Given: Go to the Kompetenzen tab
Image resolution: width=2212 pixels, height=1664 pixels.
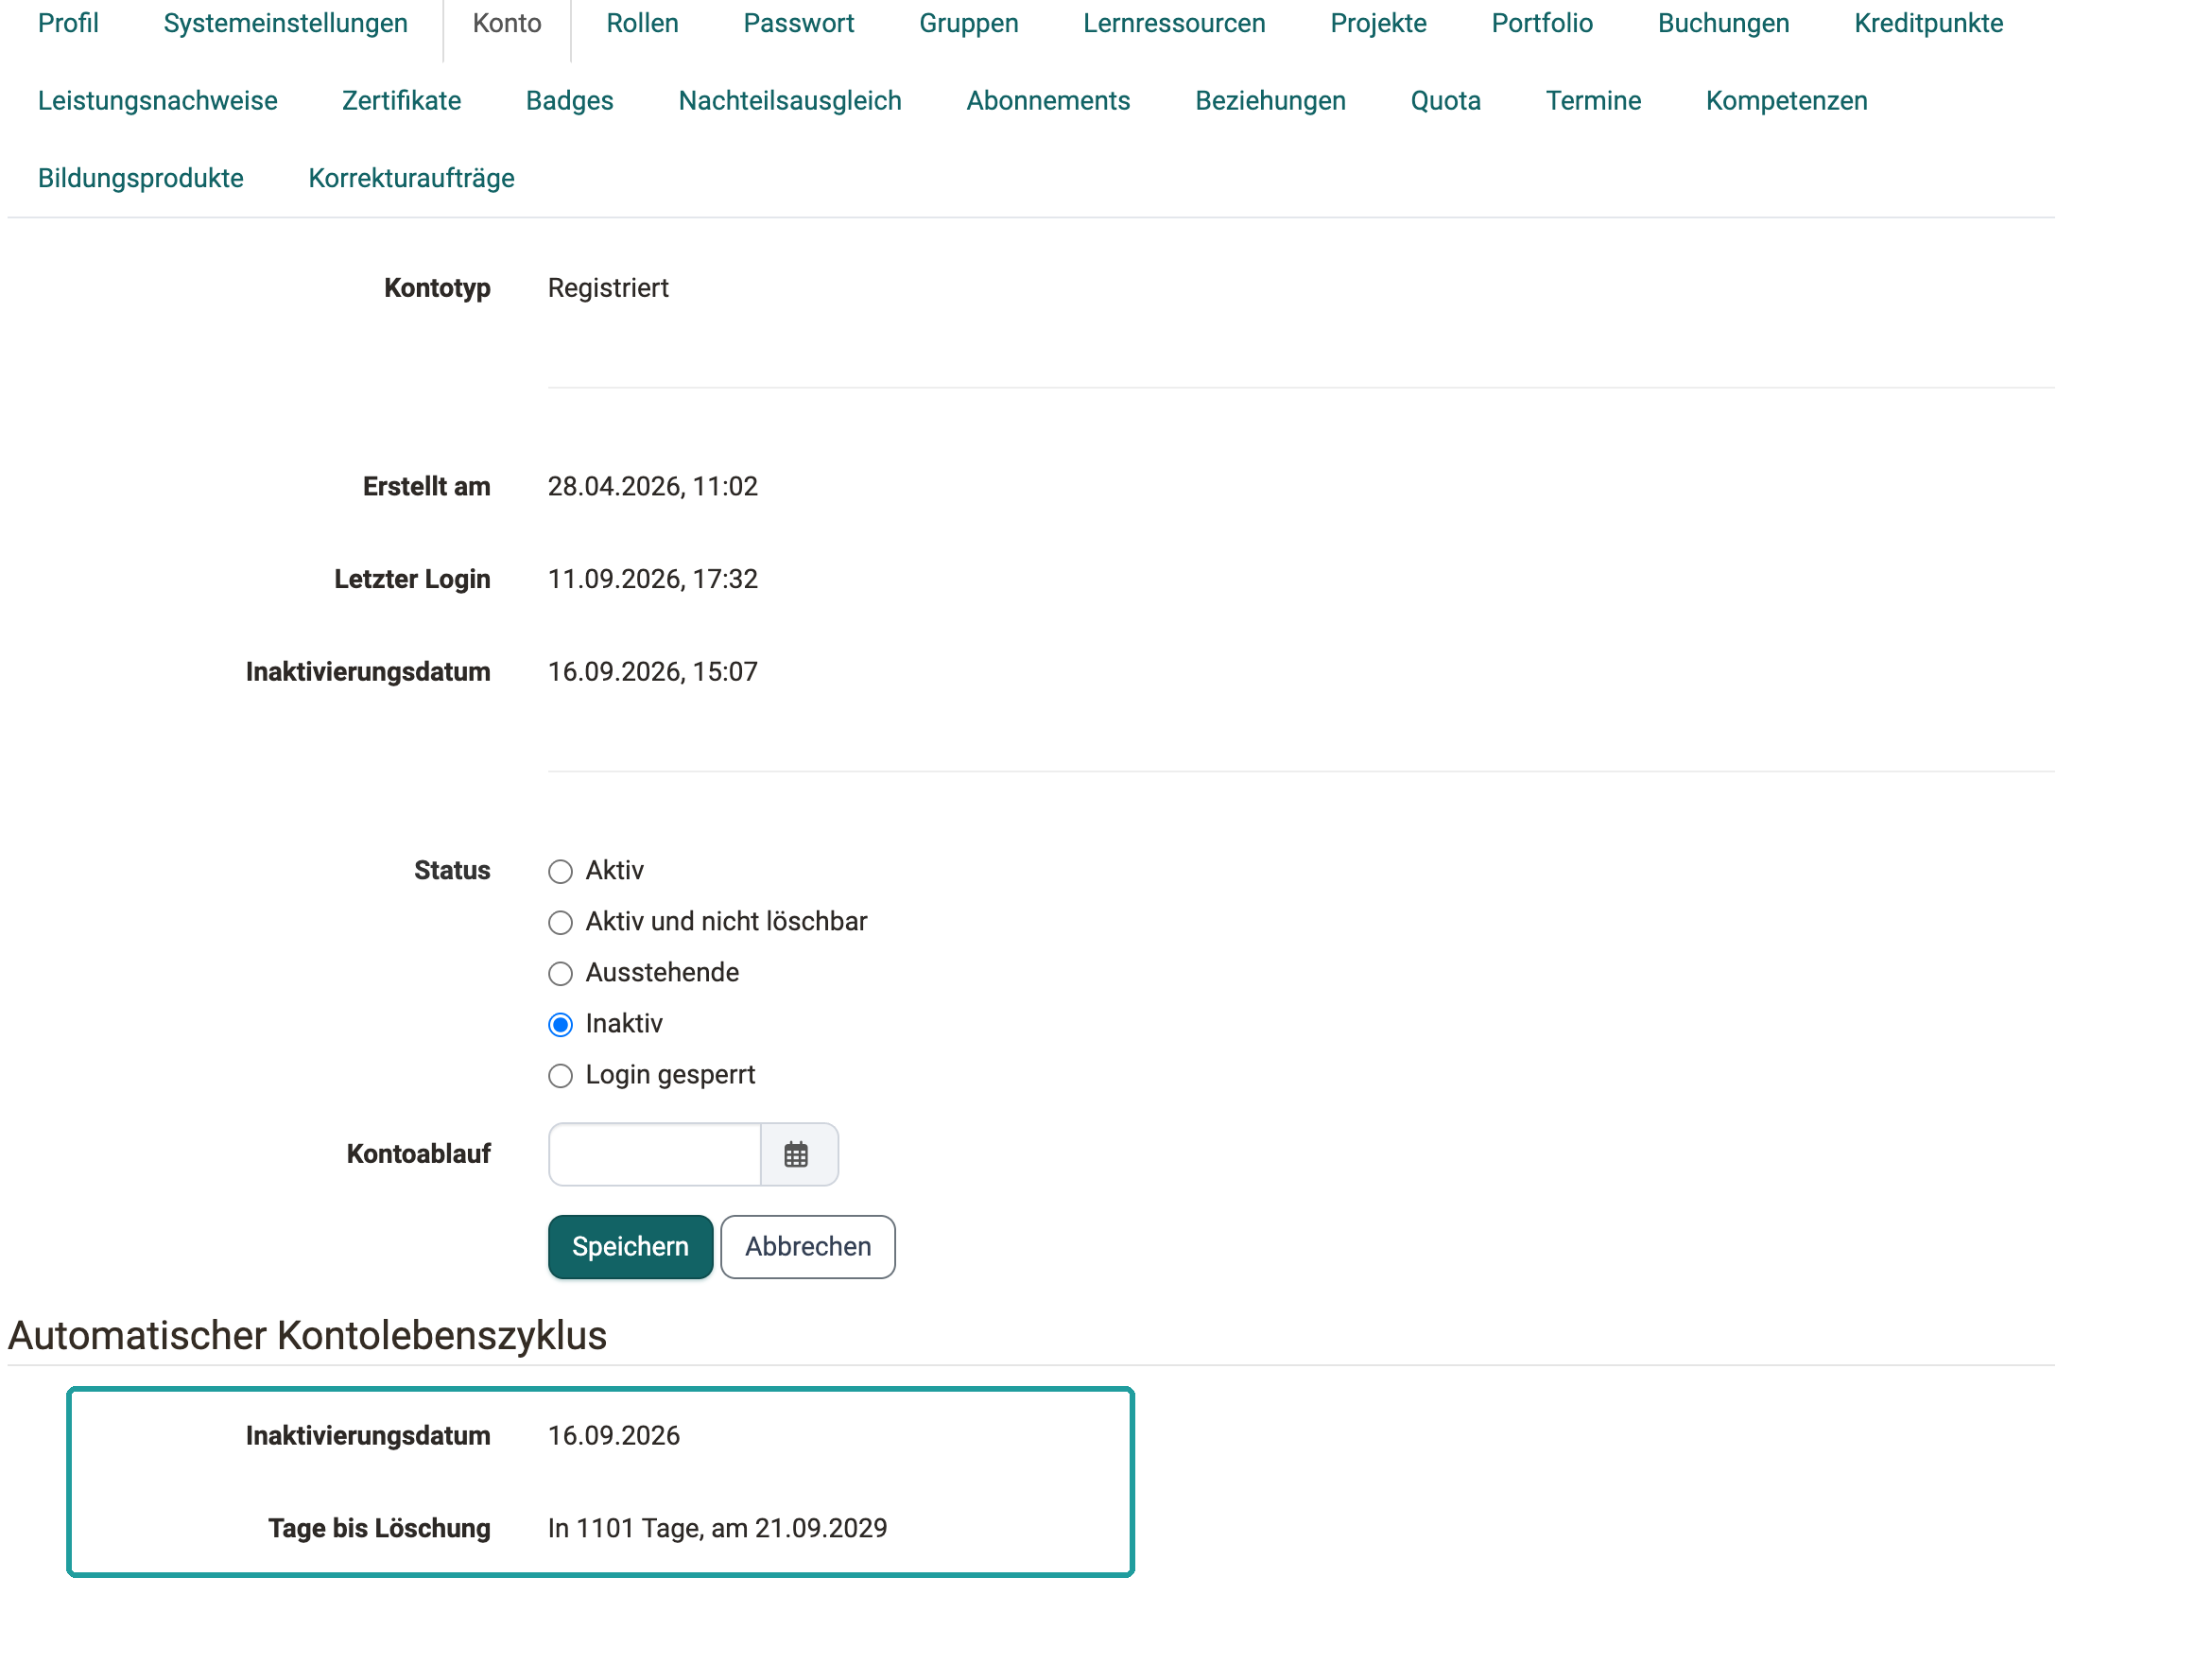Looking at the screenshot, I should pyautogui.click(x=1787, y=101).
